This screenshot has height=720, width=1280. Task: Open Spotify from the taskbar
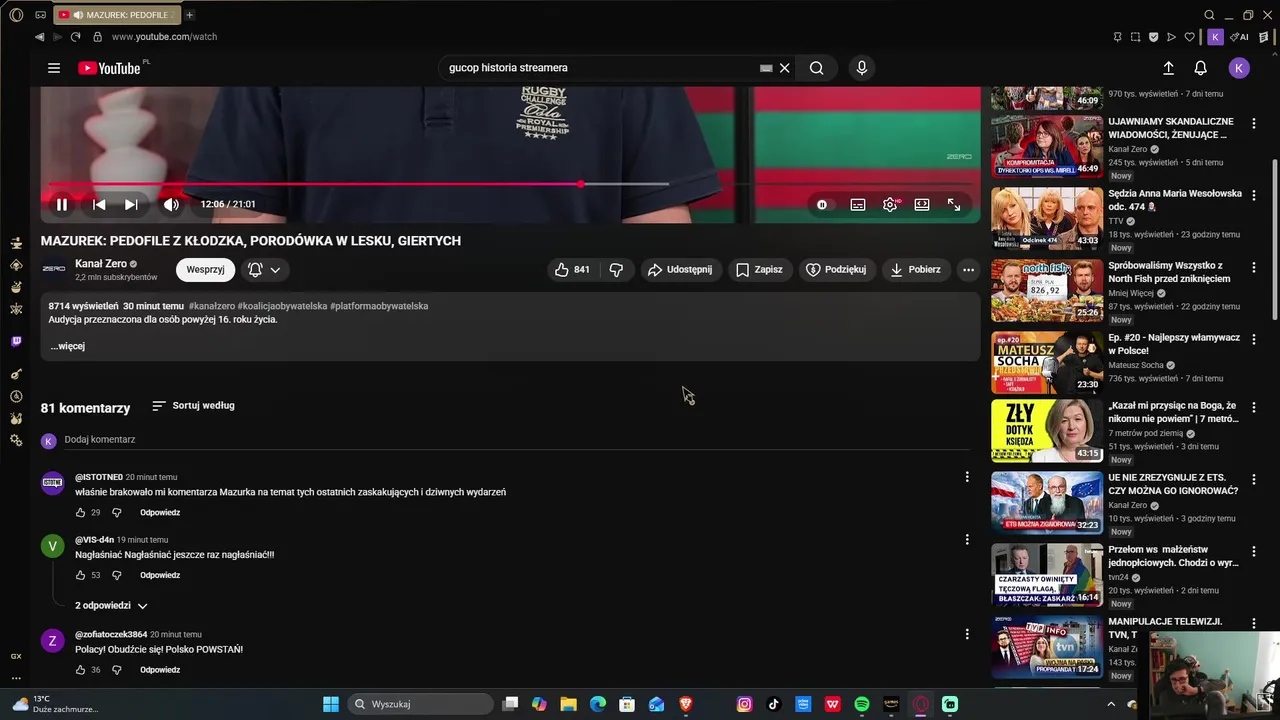(862, 704)
